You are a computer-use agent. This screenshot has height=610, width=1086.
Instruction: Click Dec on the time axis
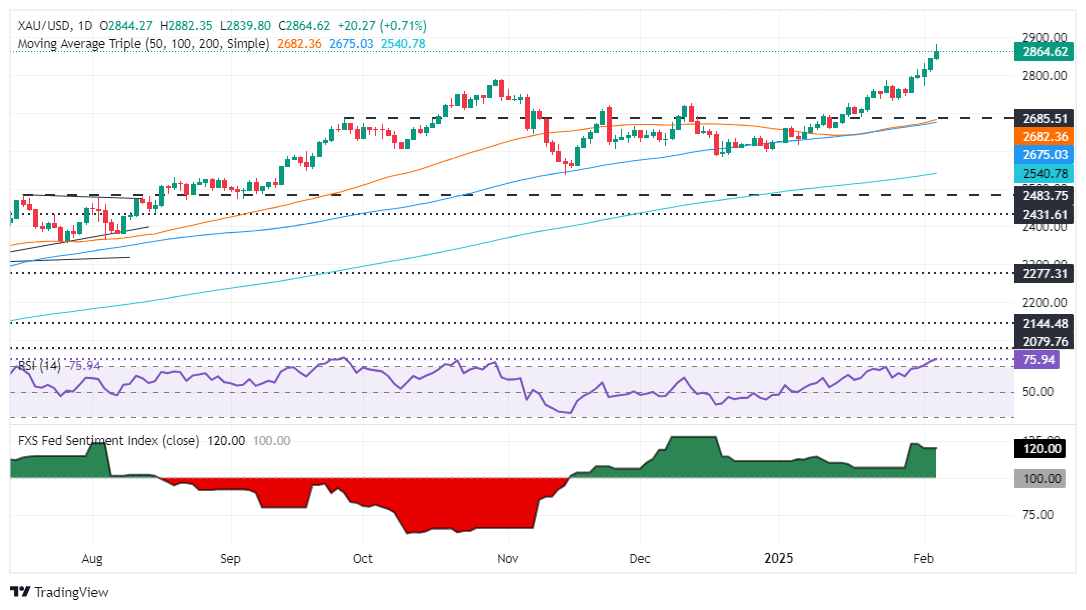pyautogui.click(x=639, y=559)
